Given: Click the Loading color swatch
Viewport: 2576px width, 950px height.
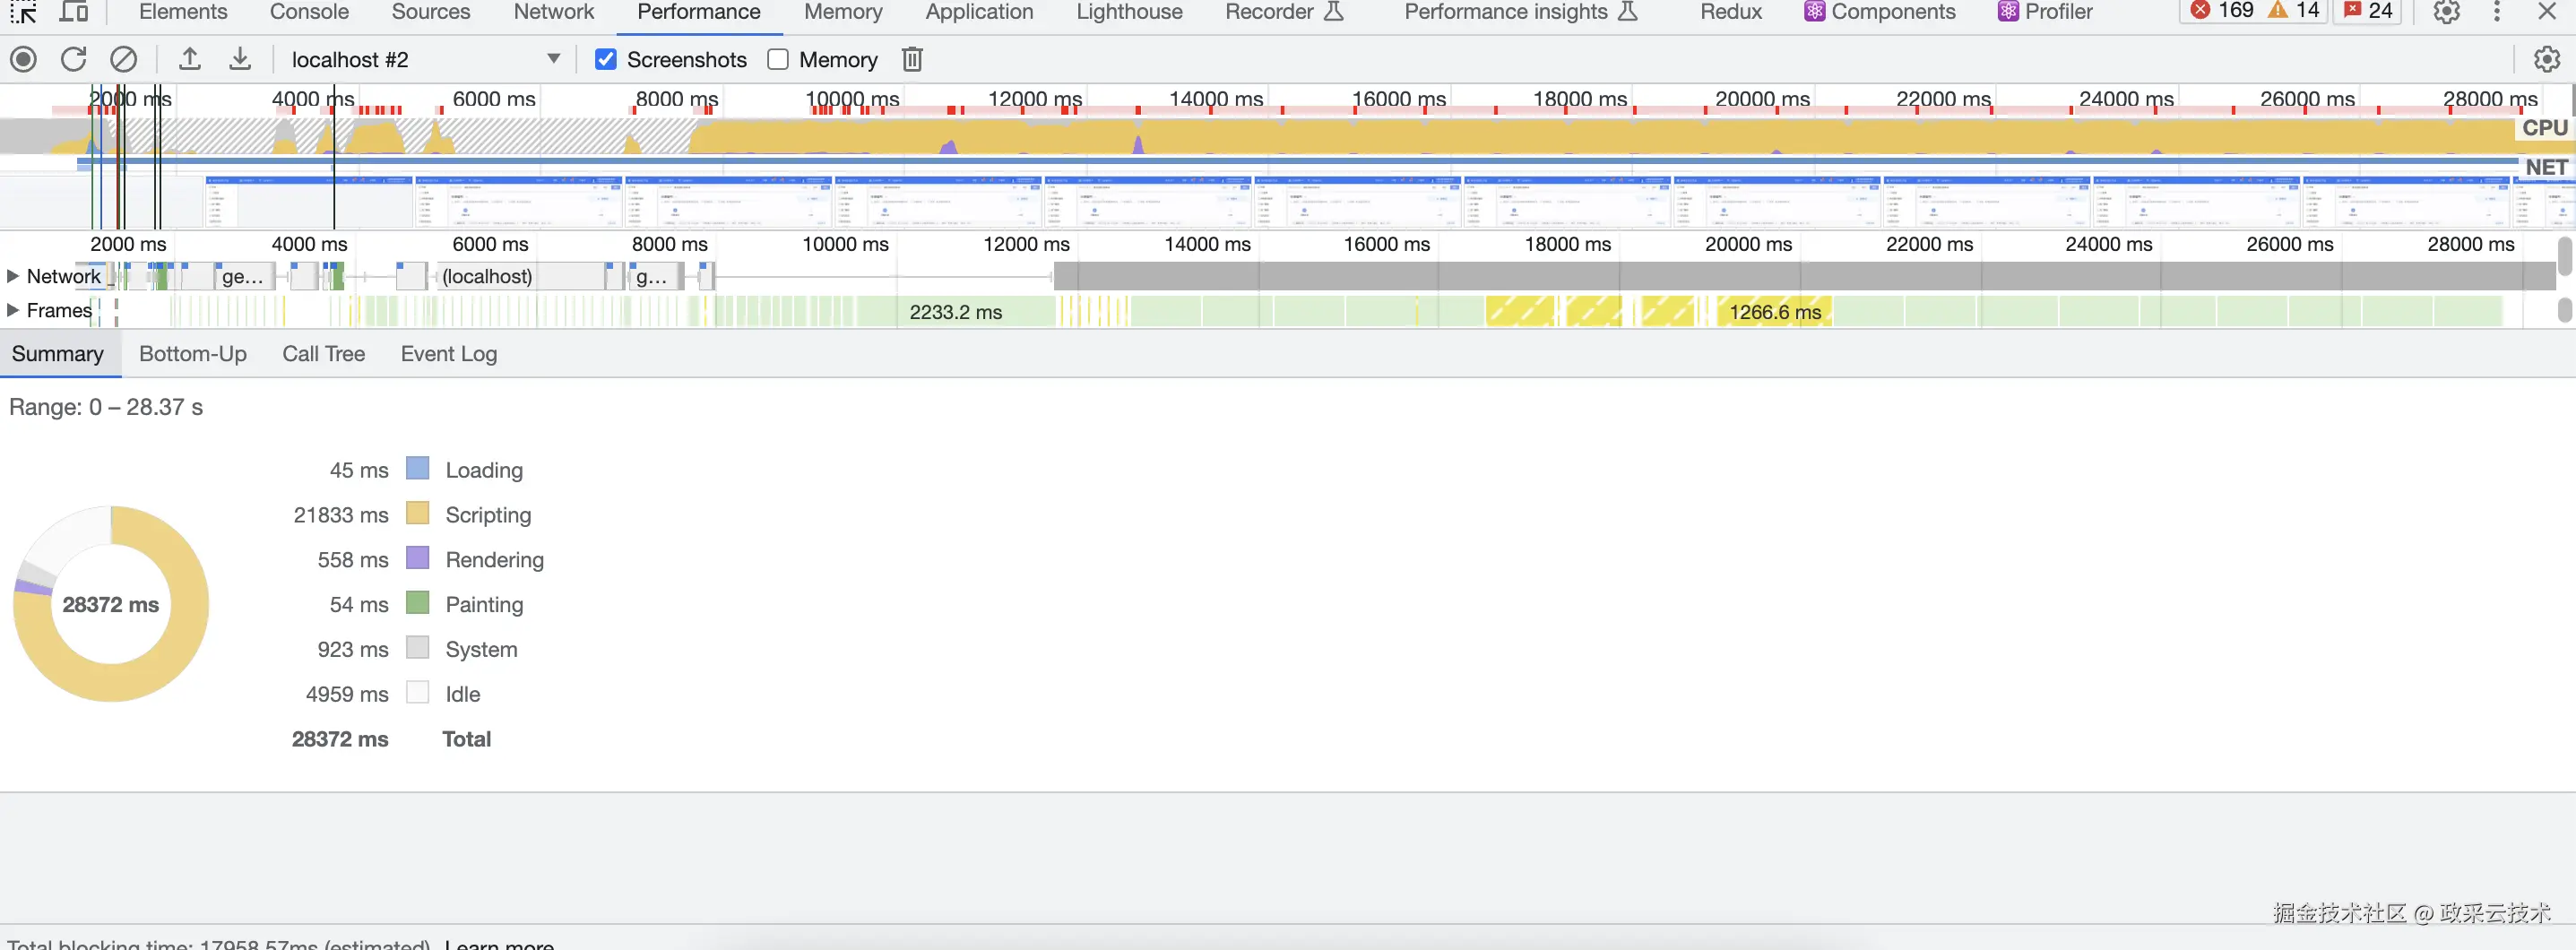Looking at the screenshot, I should click(418, 469).
